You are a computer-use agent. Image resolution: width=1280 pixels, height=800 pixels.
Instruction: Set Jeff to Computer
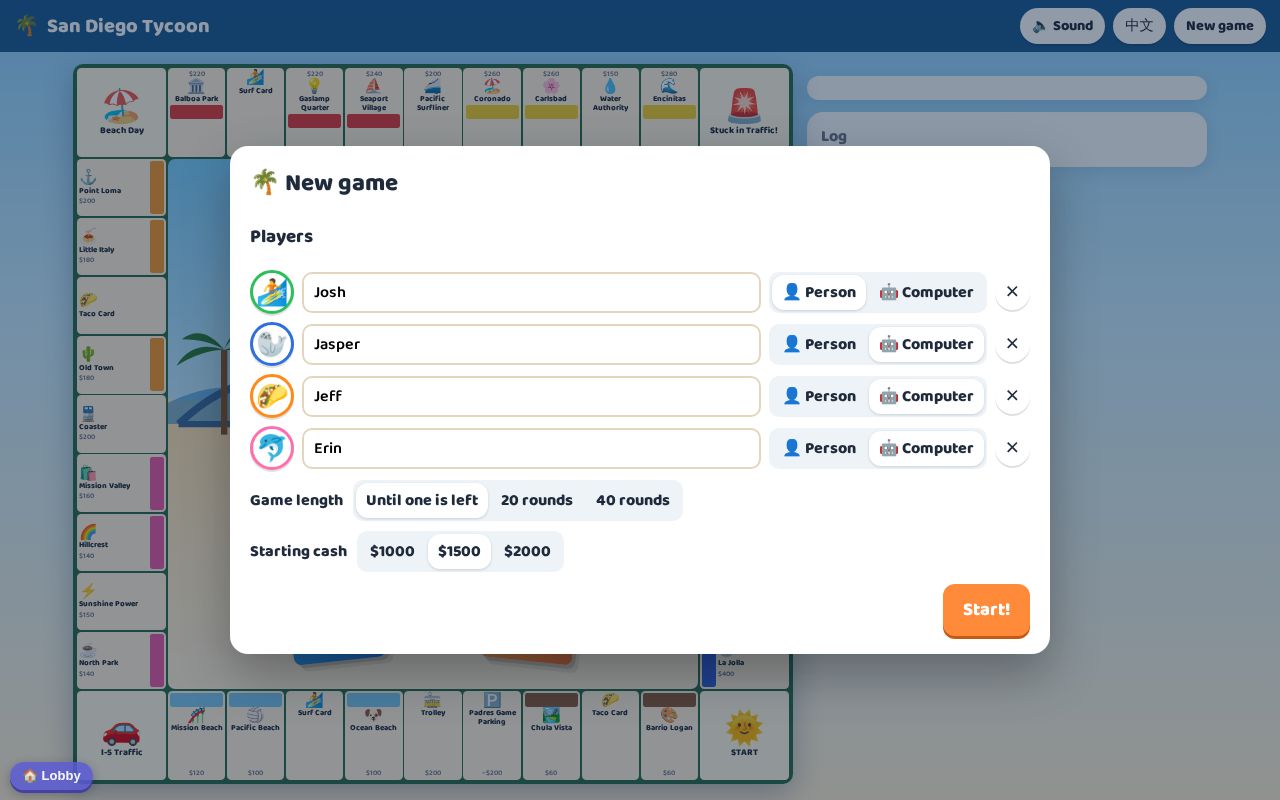[926, 396]
